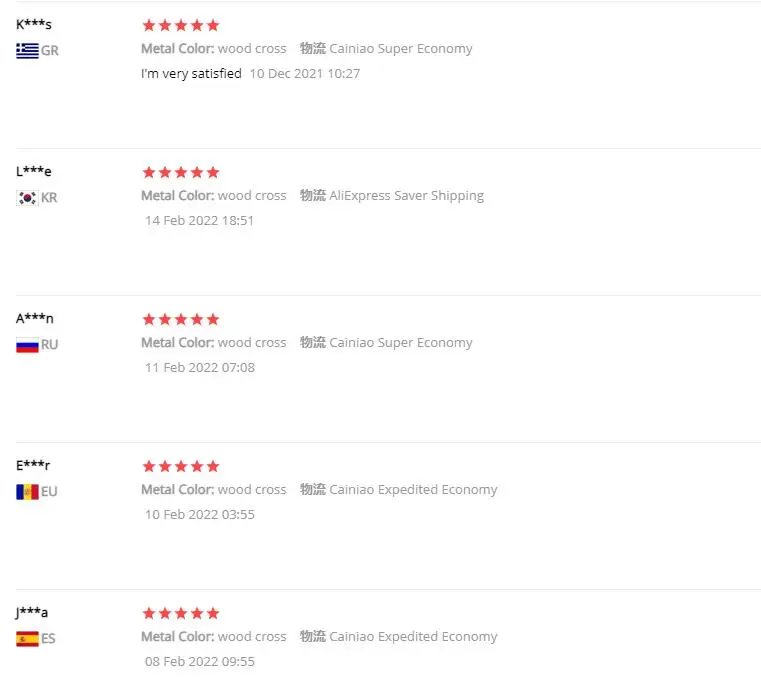The width and height of the screenshot is (761, 689).
Task: Click the South Korea flag icon
Action: tap(27, 197)
